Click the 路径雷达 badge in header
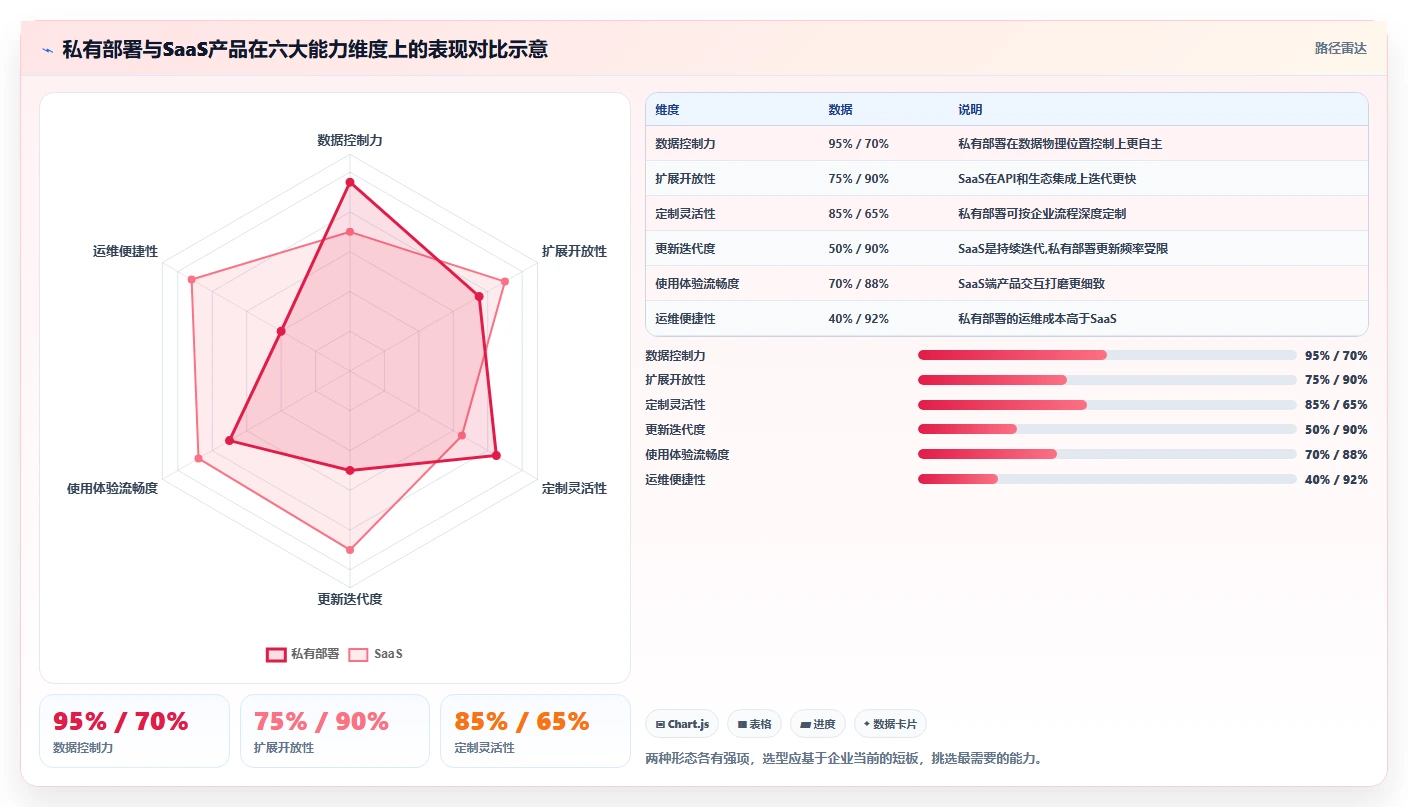Image resolution: width=1408 pixels, height=807 pixels. click(x=1340, y=48)
